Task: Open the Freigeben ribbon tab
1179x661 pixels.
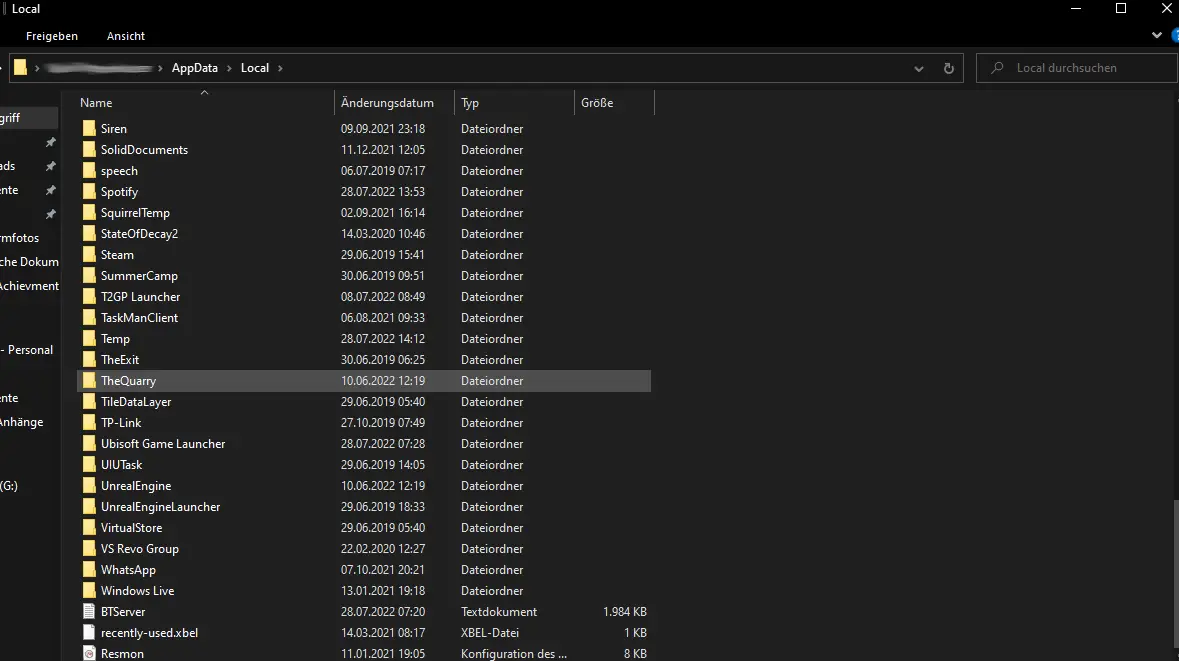Action: pos(52,36)
